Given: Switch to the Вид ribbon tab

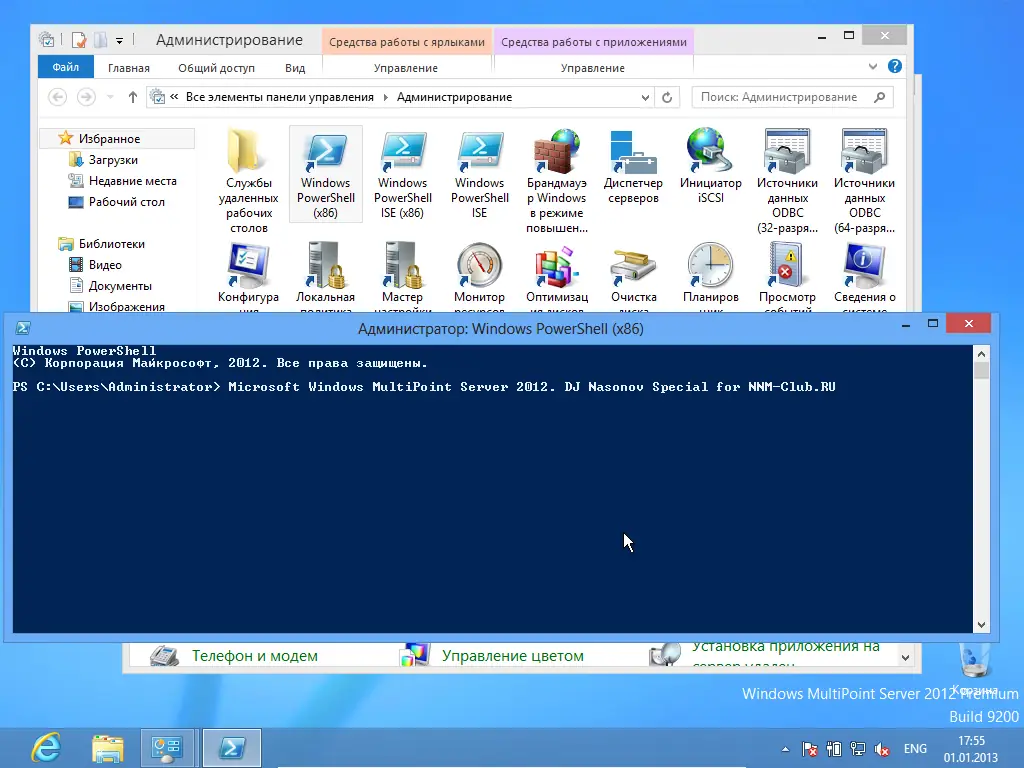Looking at the screenshot, I should tap(294, 67).
